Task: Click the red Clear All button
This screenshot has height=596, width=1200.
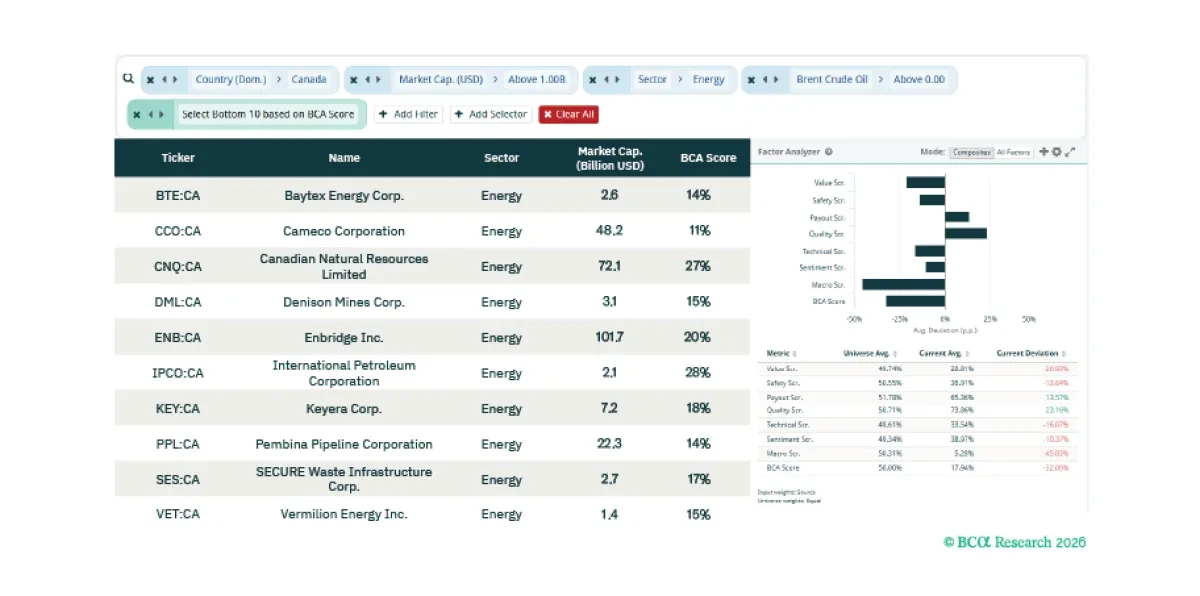Action: pos(569,114)
